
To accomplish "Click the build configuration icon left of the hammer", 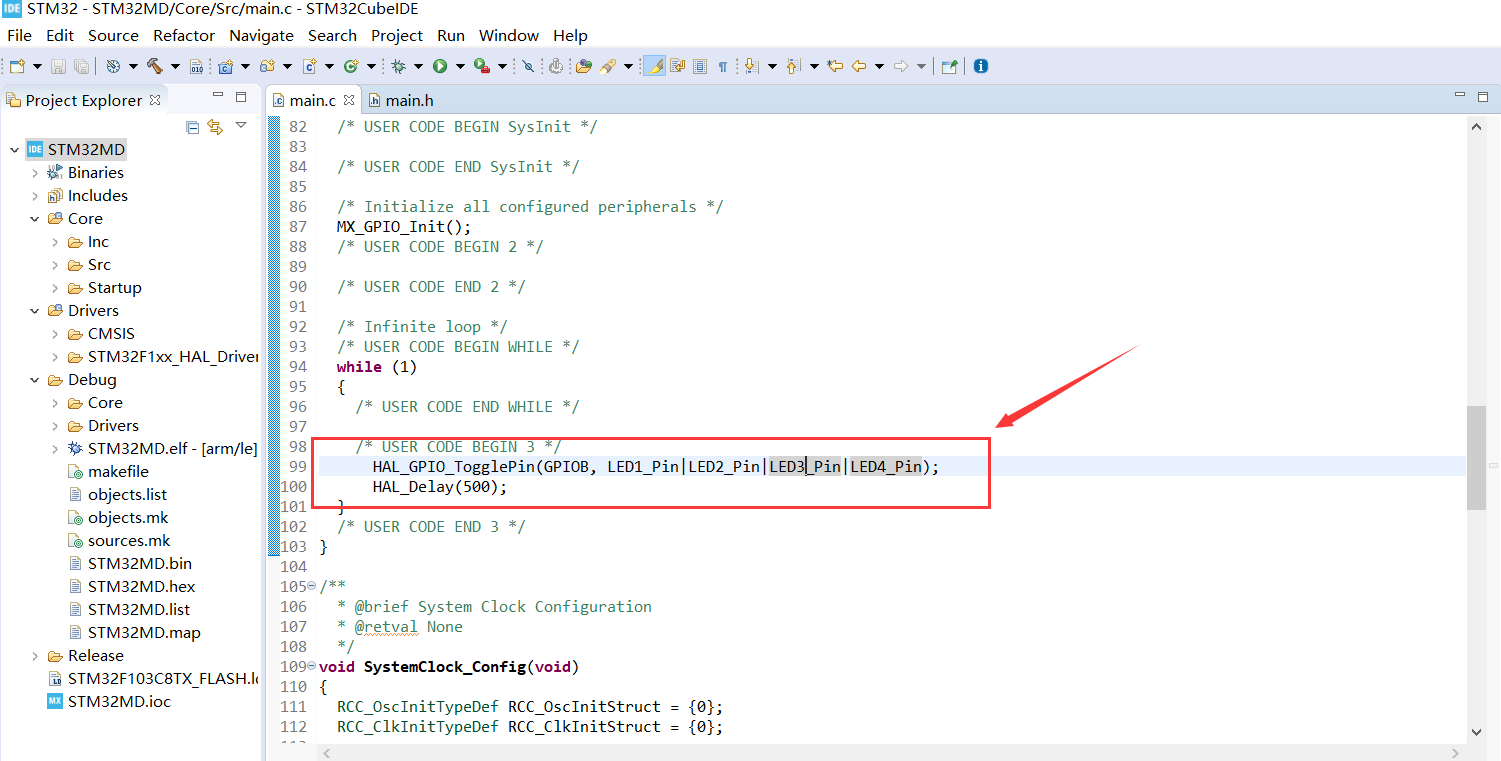I will (x=112, y=66).
